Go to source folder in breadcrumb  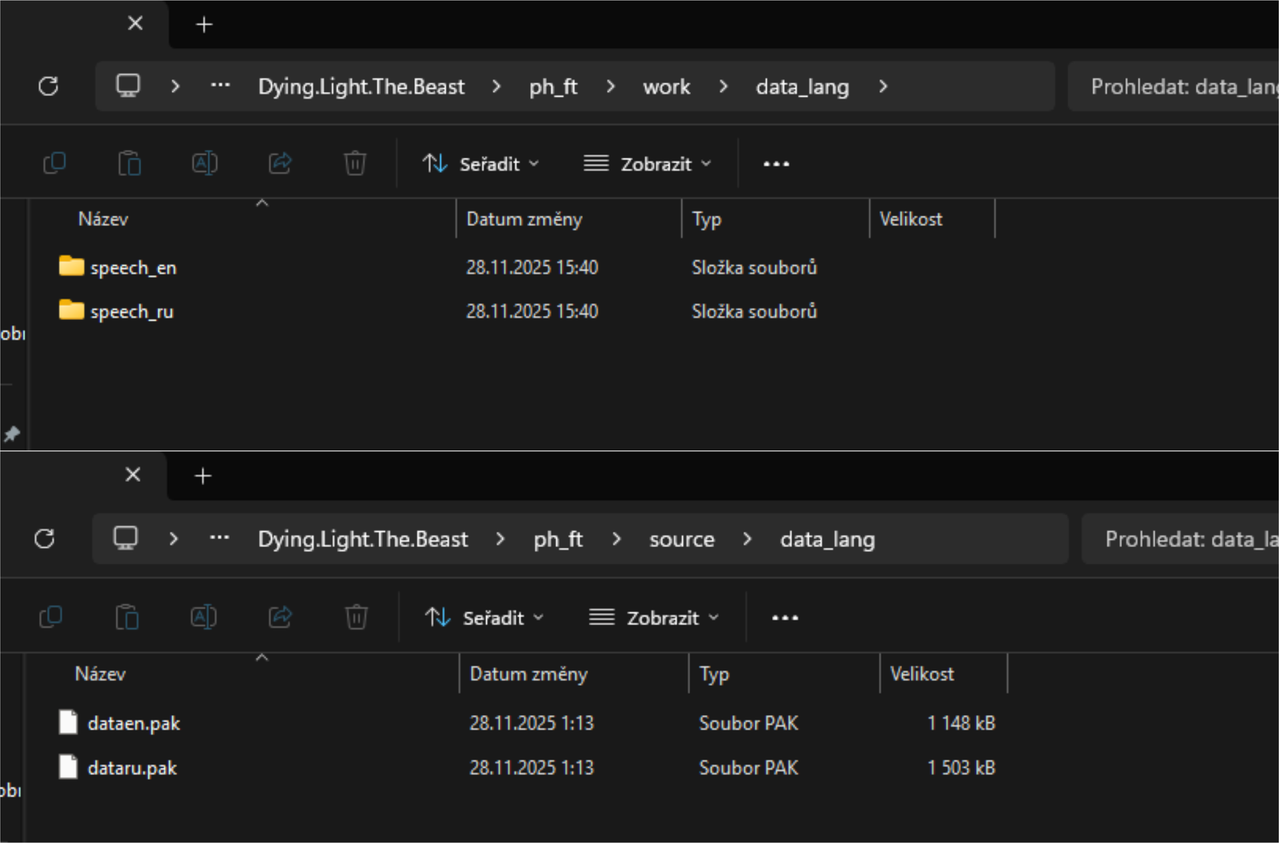(x=682, y=540)
